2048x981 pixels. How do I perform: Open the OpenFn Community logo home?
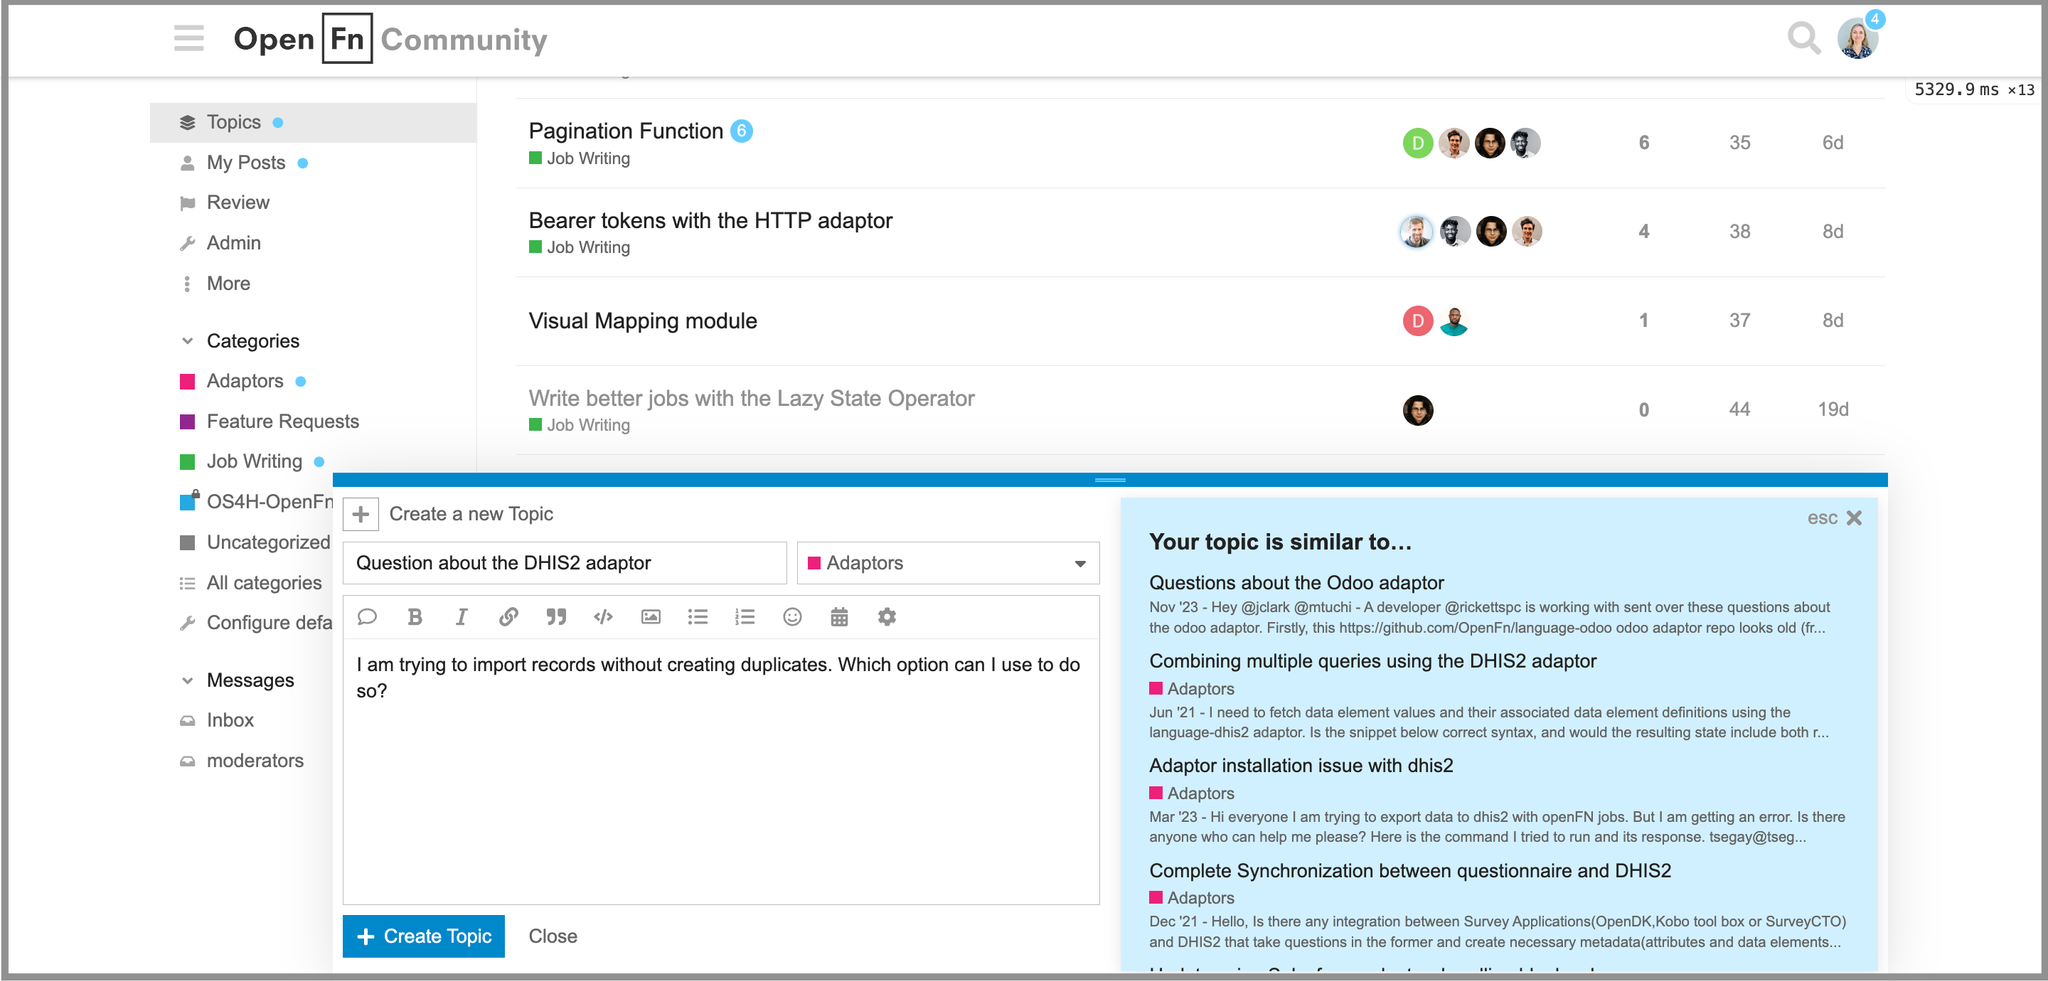coord(390,39)
